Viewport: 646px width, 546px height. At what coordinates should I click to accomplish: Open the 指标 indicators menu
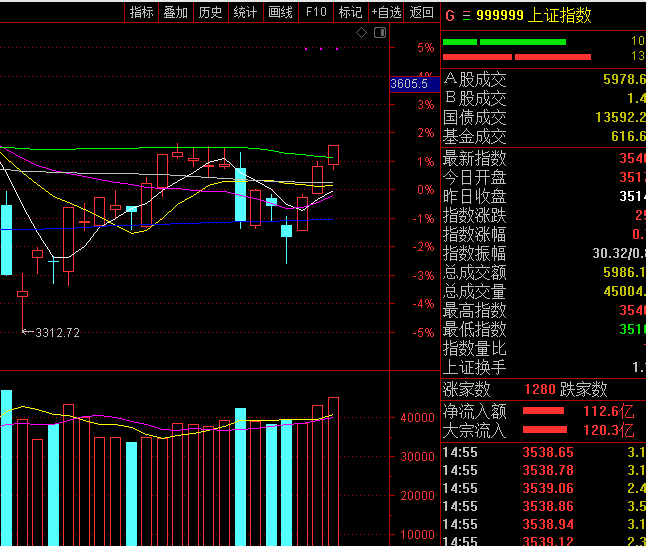[x=141, y=12]
